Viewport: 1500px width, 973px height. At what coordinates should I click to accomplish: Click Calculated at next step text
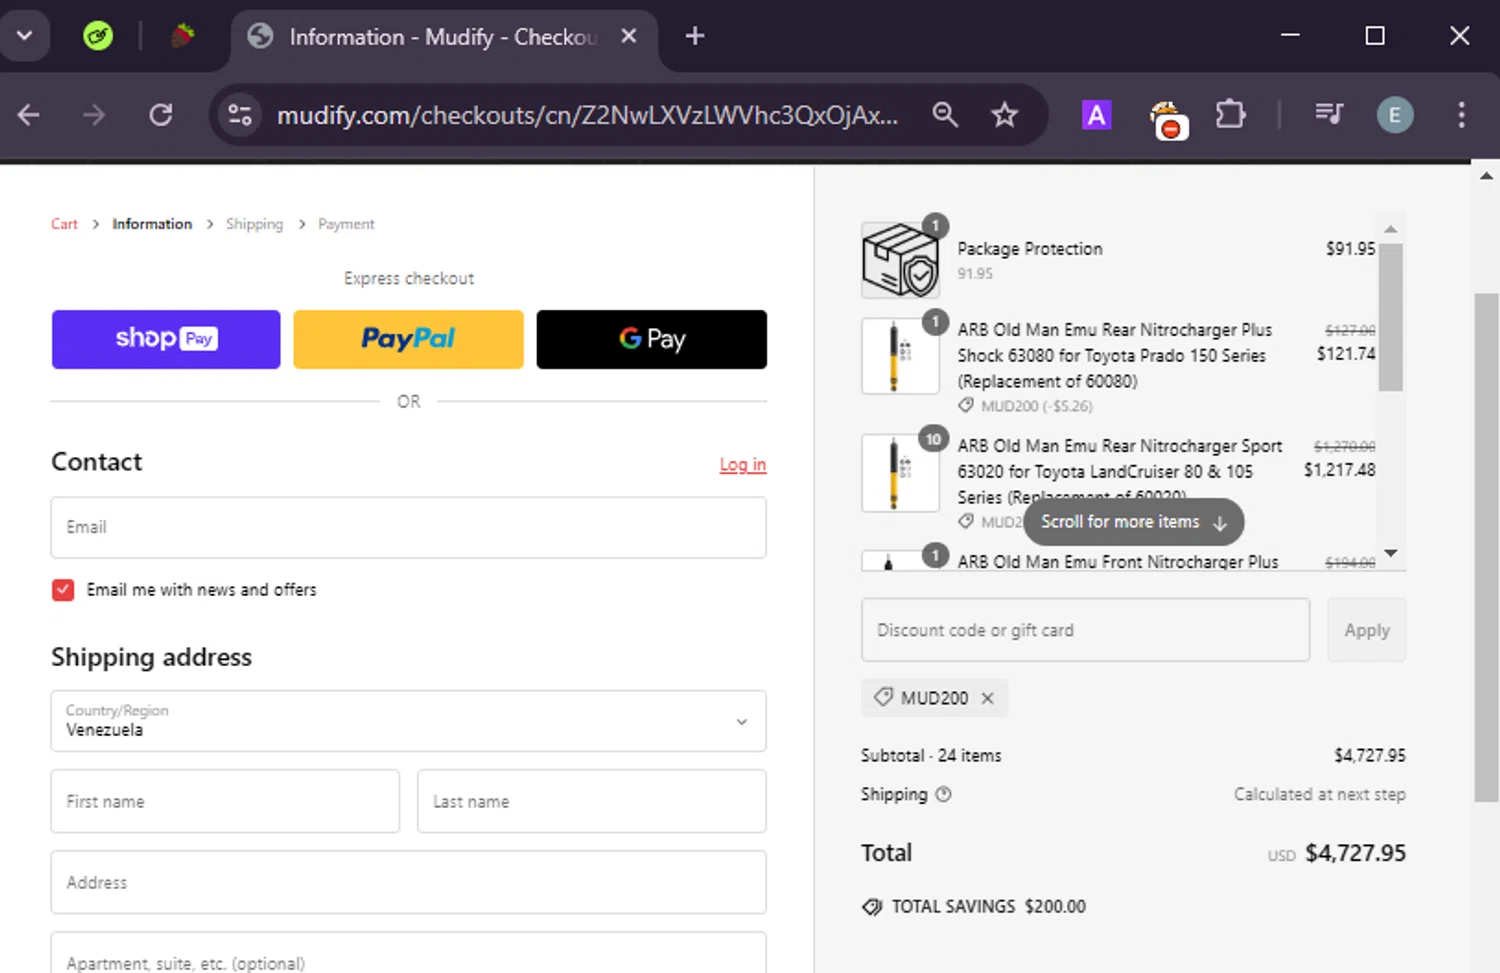[1319, 794]
